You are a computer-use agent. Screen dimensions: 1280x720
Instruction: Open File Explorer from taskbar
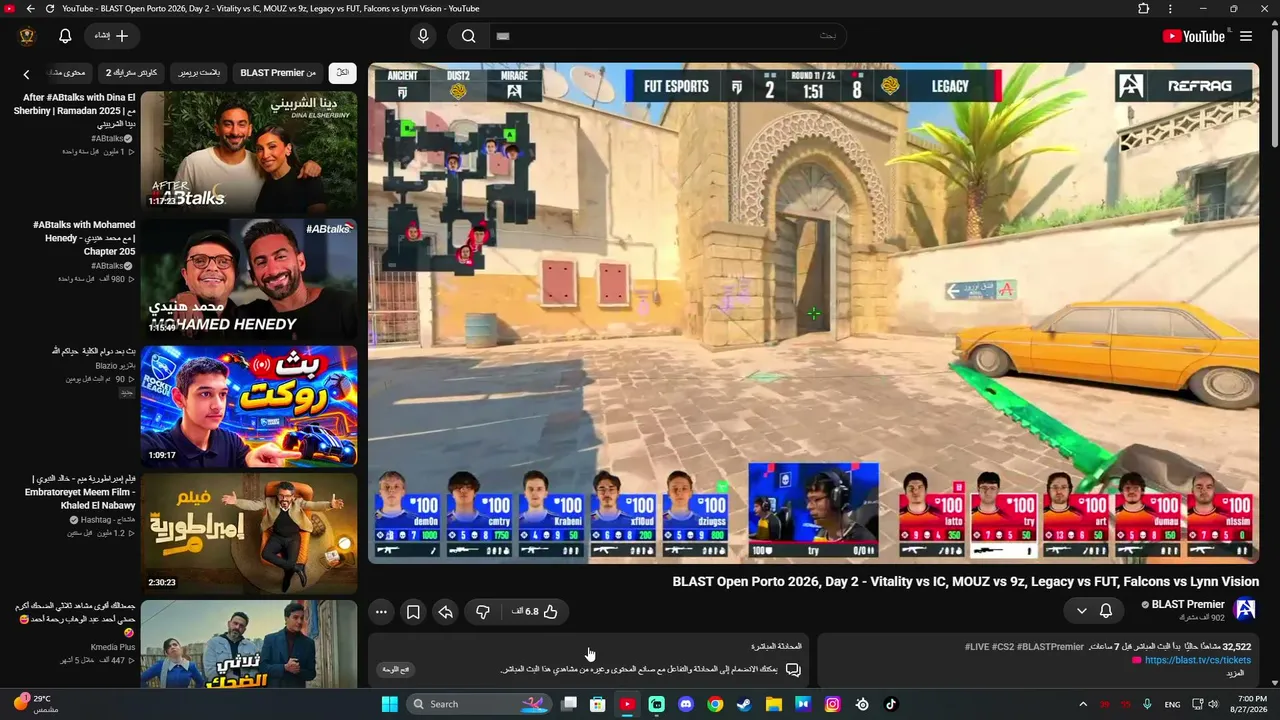tap(774, 704)
